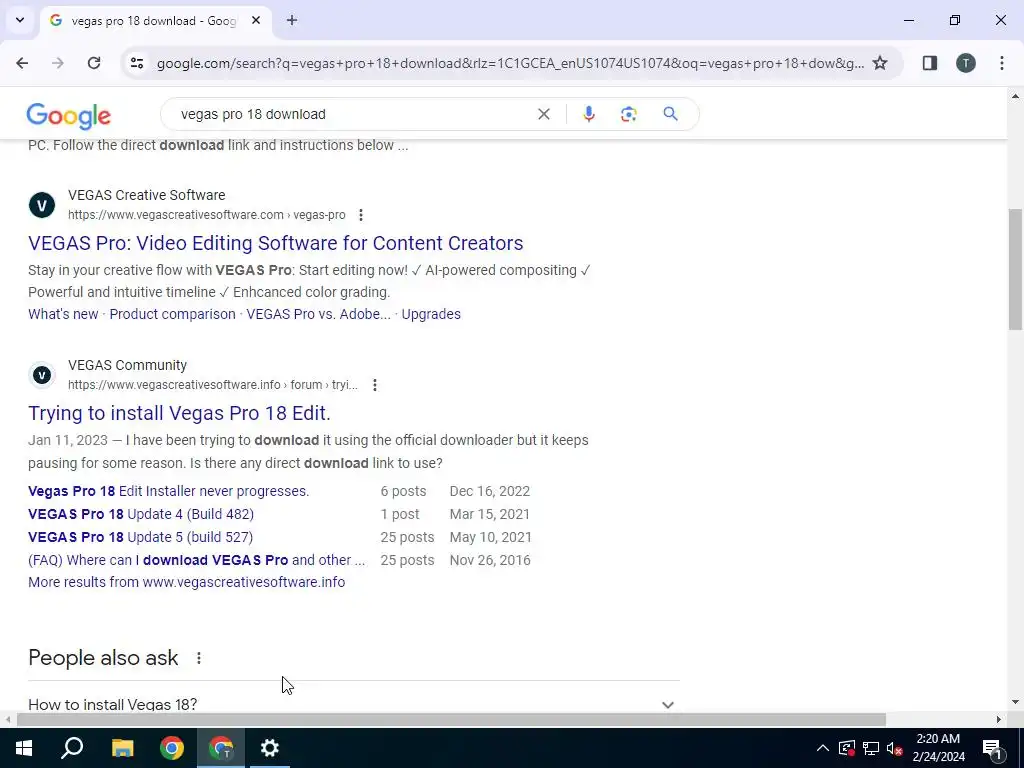Close the vegas pro 18 download tab
This screenshot has height=768, width=1024.
coord(256,20)
